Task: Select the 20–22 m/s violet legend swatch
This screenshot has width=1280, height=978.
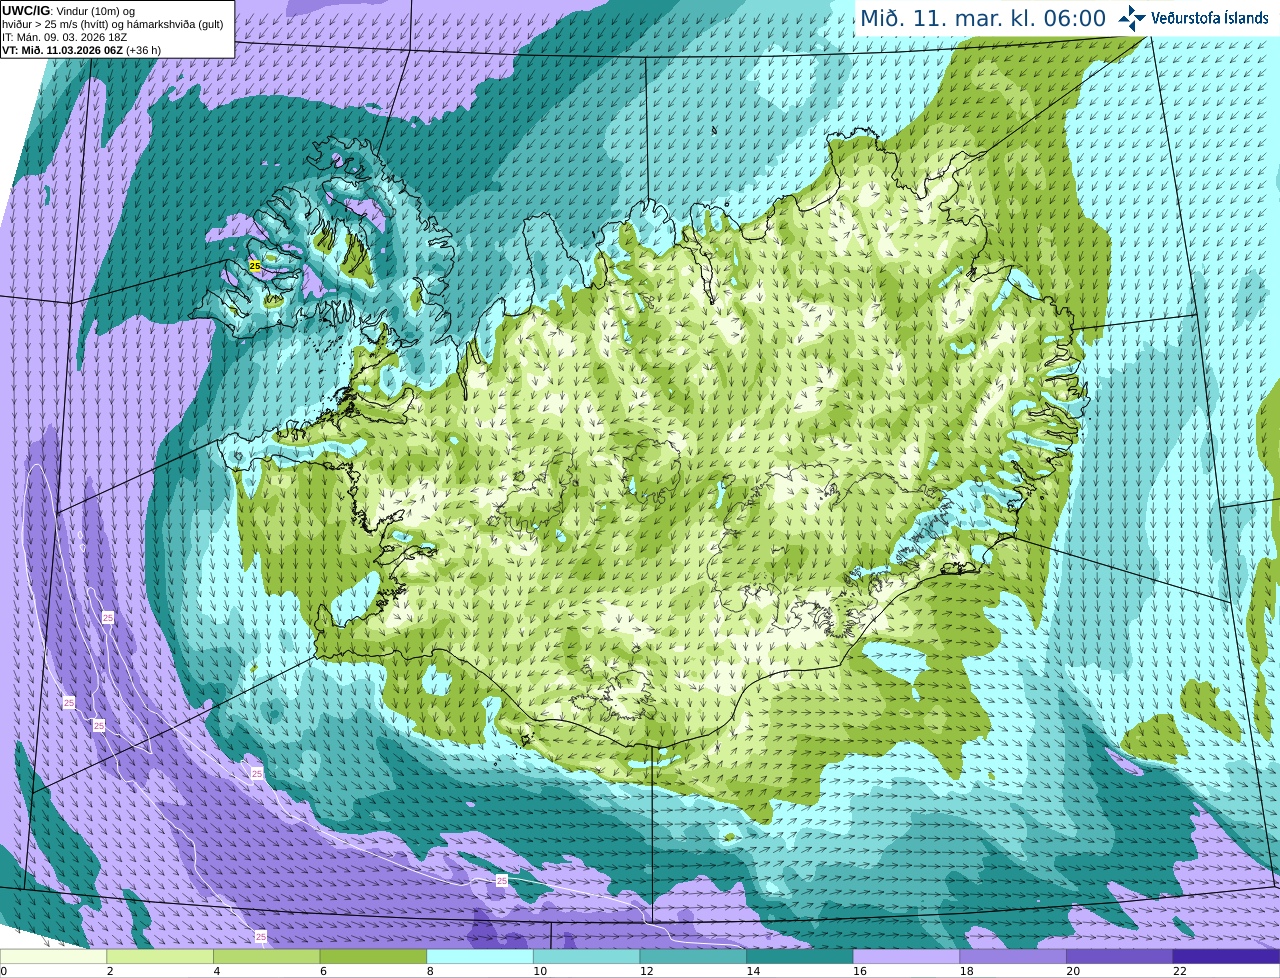Action: click(x=1120, y=956)
